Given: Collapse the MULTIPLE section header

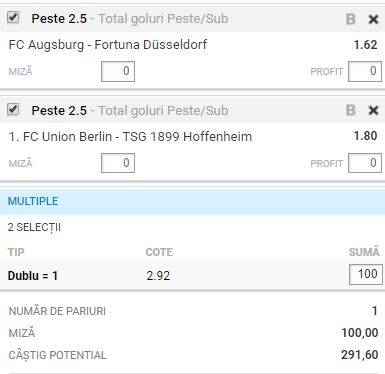Looking at the screenshot, I should coord(192,201).
